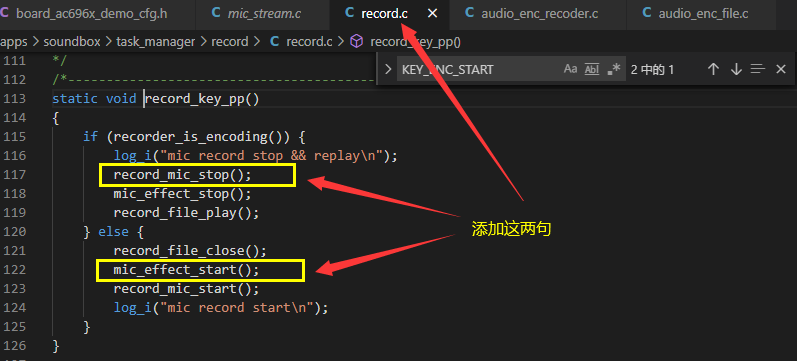The width and height of the screenshot is (797, 361).
Task: Click the record.c breadcrumb file
Action: pos(309,42)
